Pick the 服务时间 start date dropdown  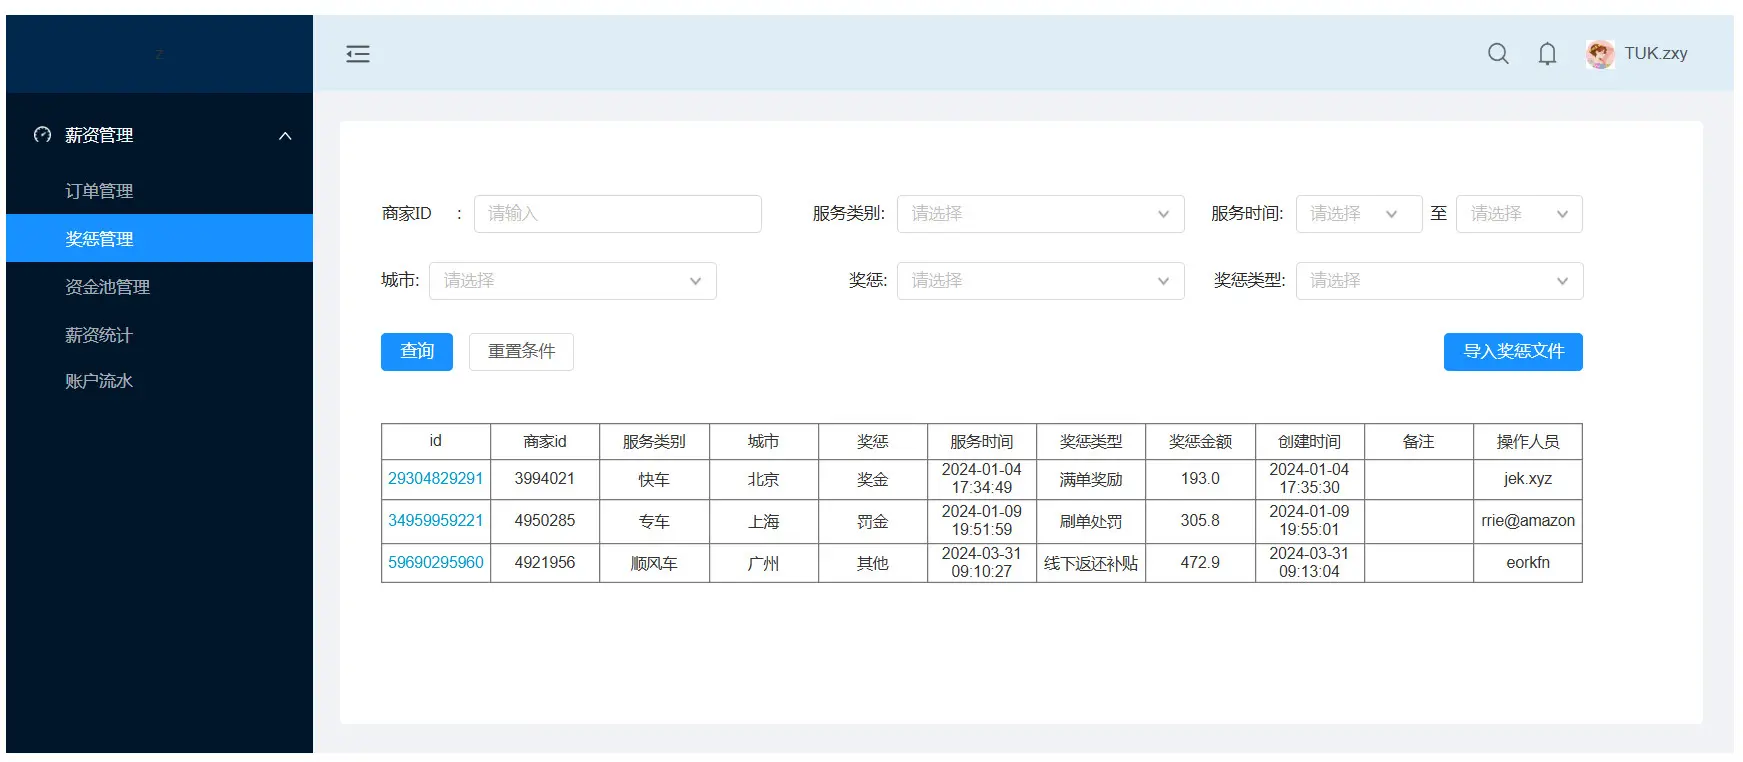(1358, 214)
